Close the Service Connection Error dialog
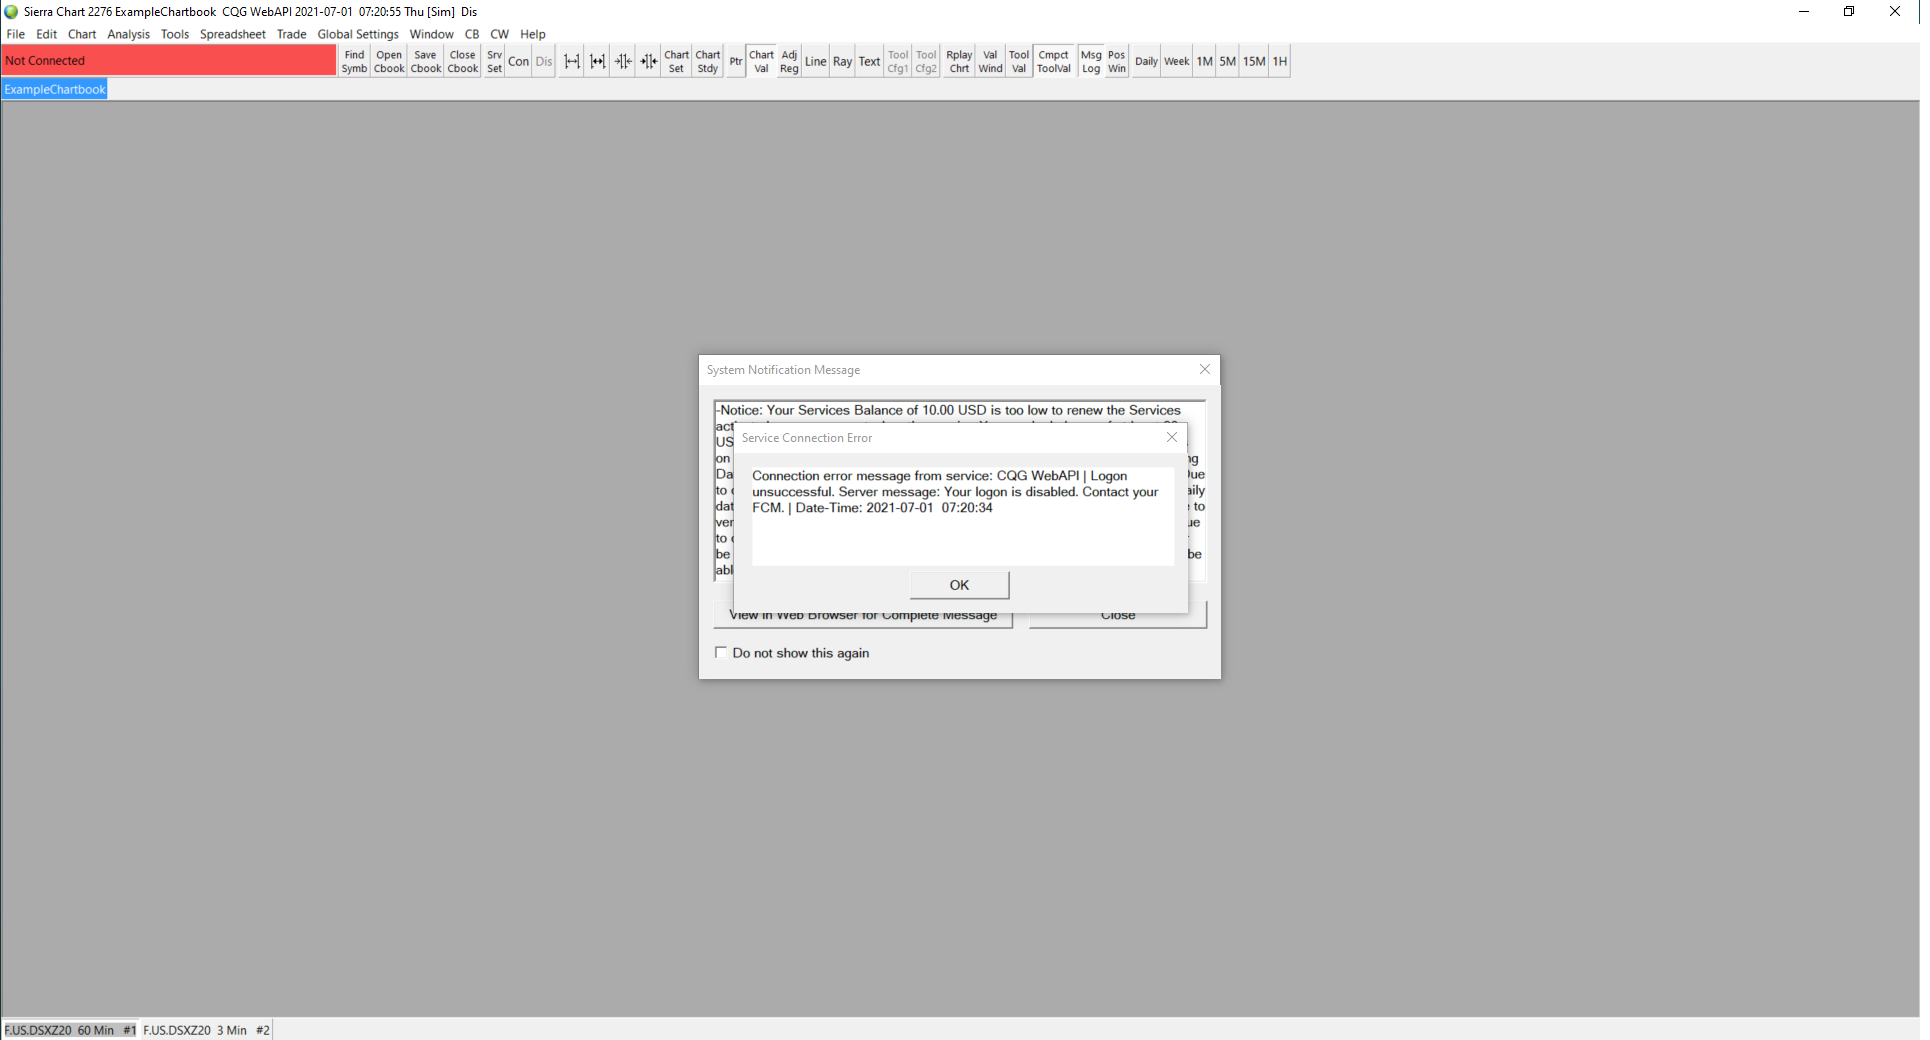 coord(1172,437)
